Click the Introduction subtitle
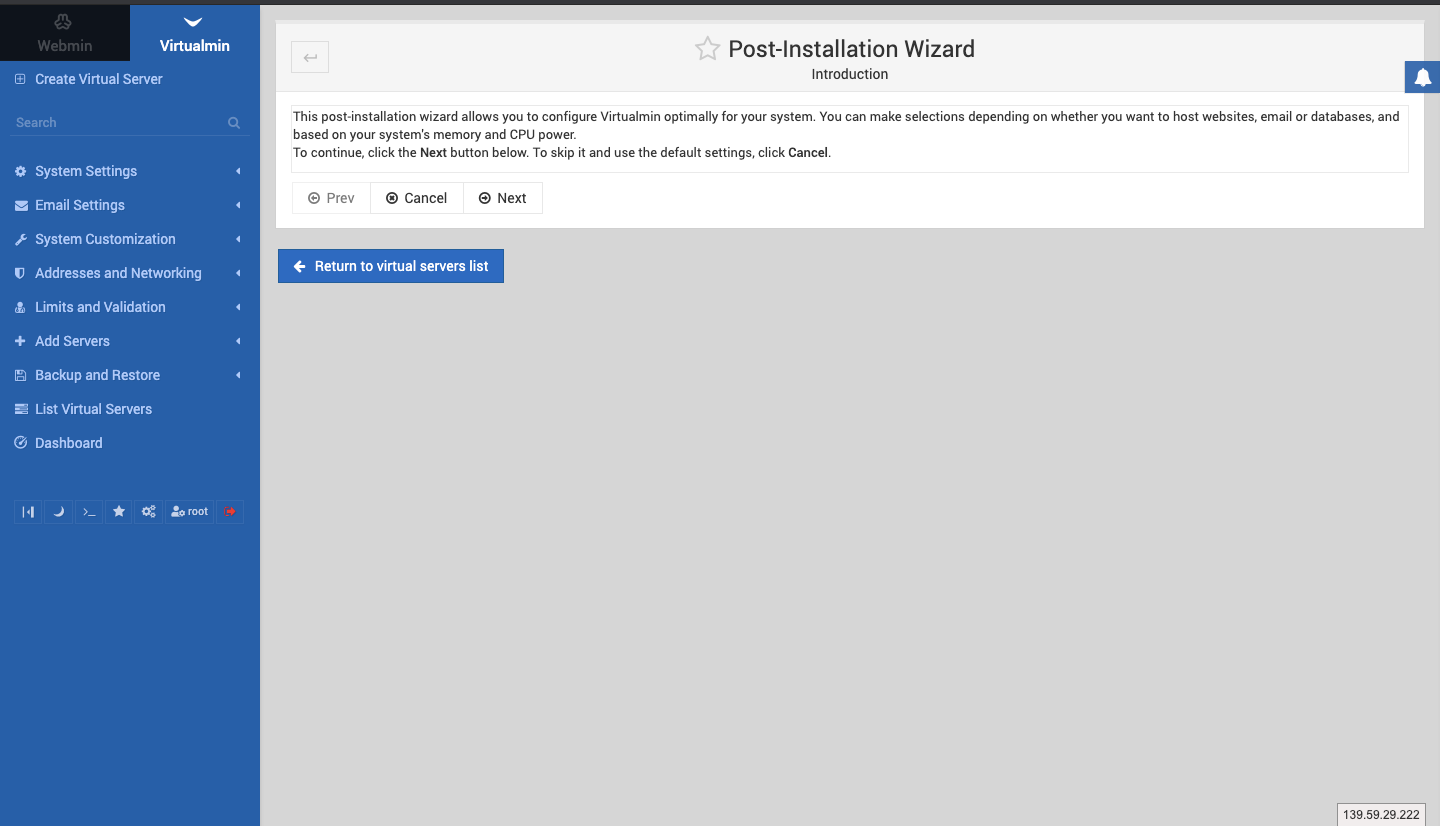The width and height of the screenshot is (1440, 826). point(850,74)
